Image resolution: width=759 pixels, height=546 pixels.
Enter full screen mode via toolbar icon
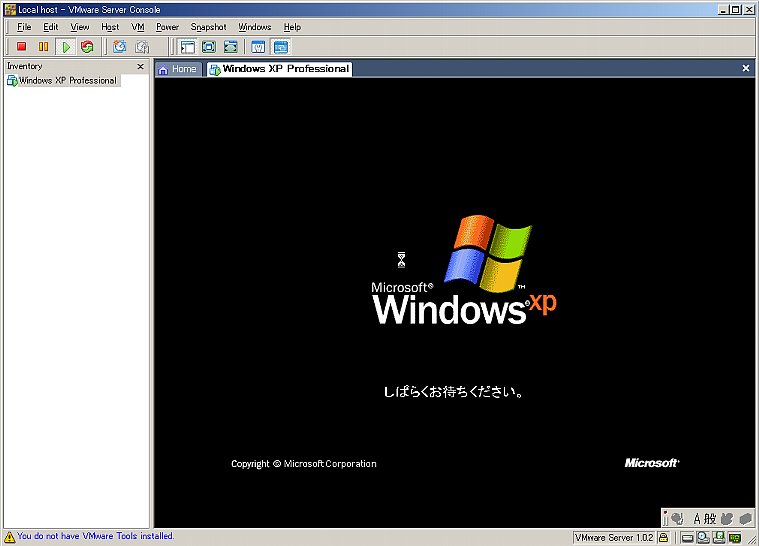[x=209, y=46]
